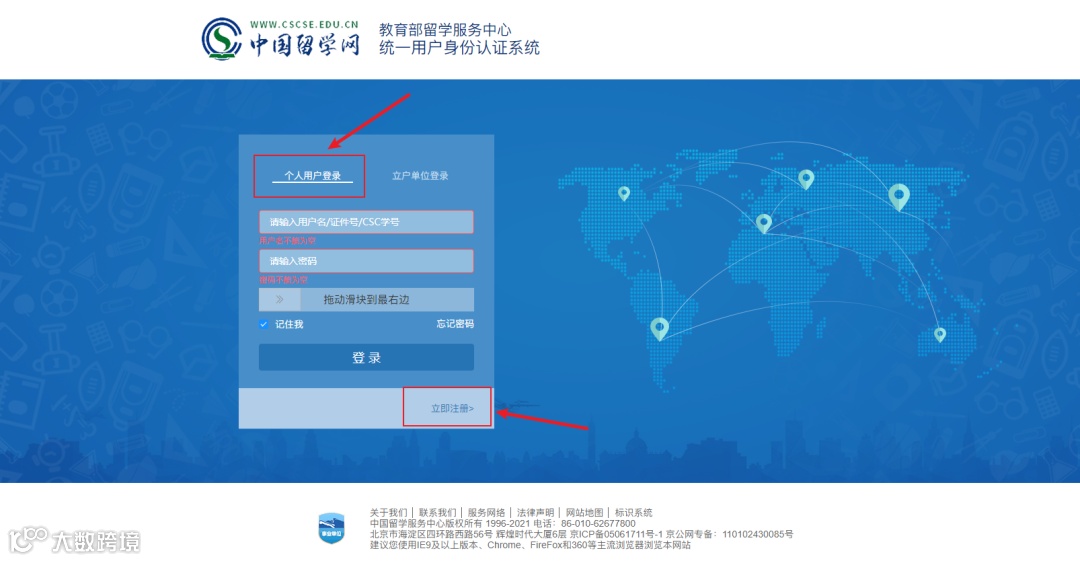Click the map pin over Australia
Screen dimensions: 1080x561
[x=940, y=335]
